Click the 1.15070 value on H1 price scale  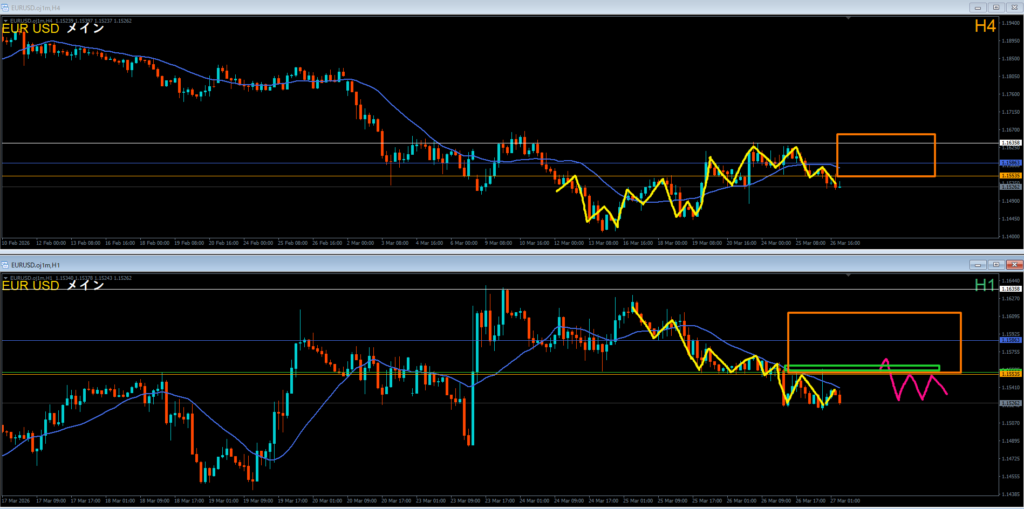(1010, 423)
